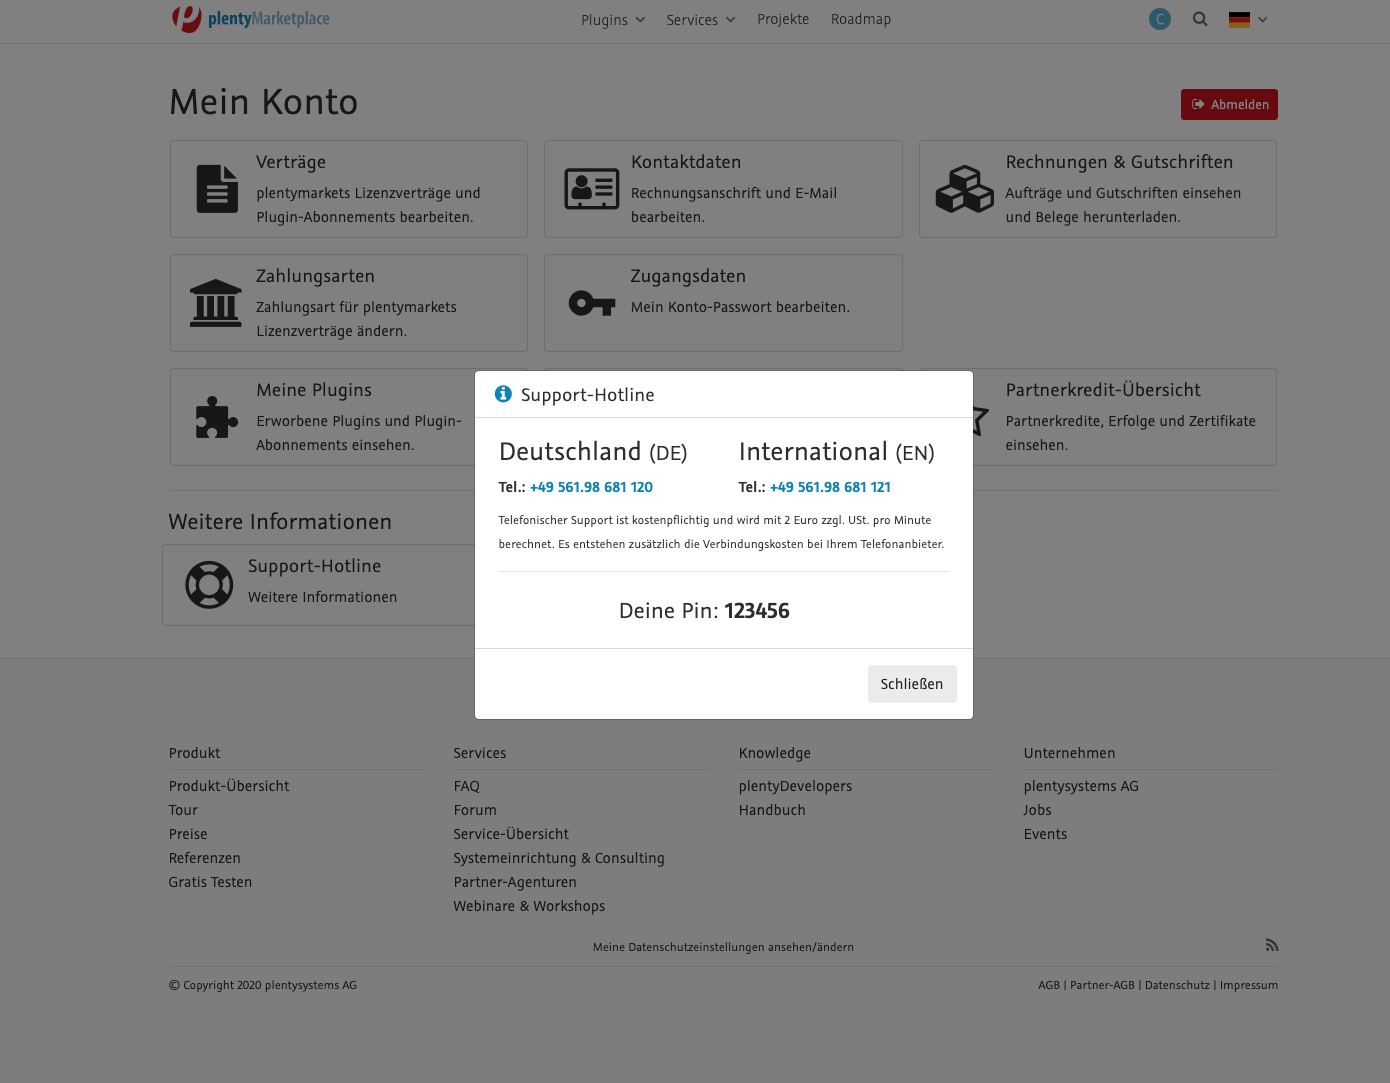This screenshot has height=1083, width=1390.
Task: Click the Verträge document icon
Action: (217, 189)
